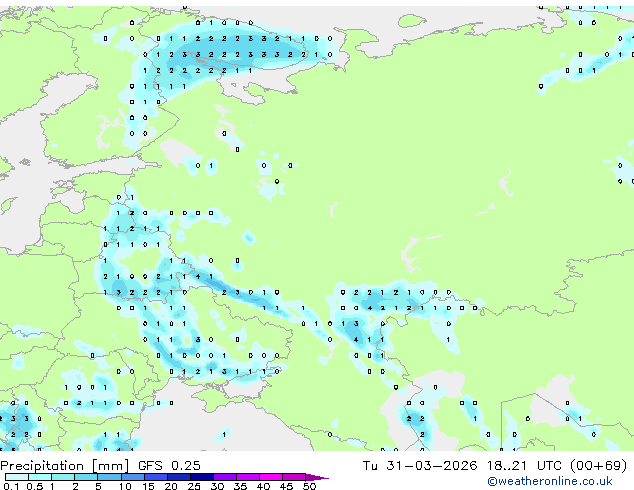Click the 0.5–1 mm legend swatch
Screen dimensions: 634x490
coord(40,477)
